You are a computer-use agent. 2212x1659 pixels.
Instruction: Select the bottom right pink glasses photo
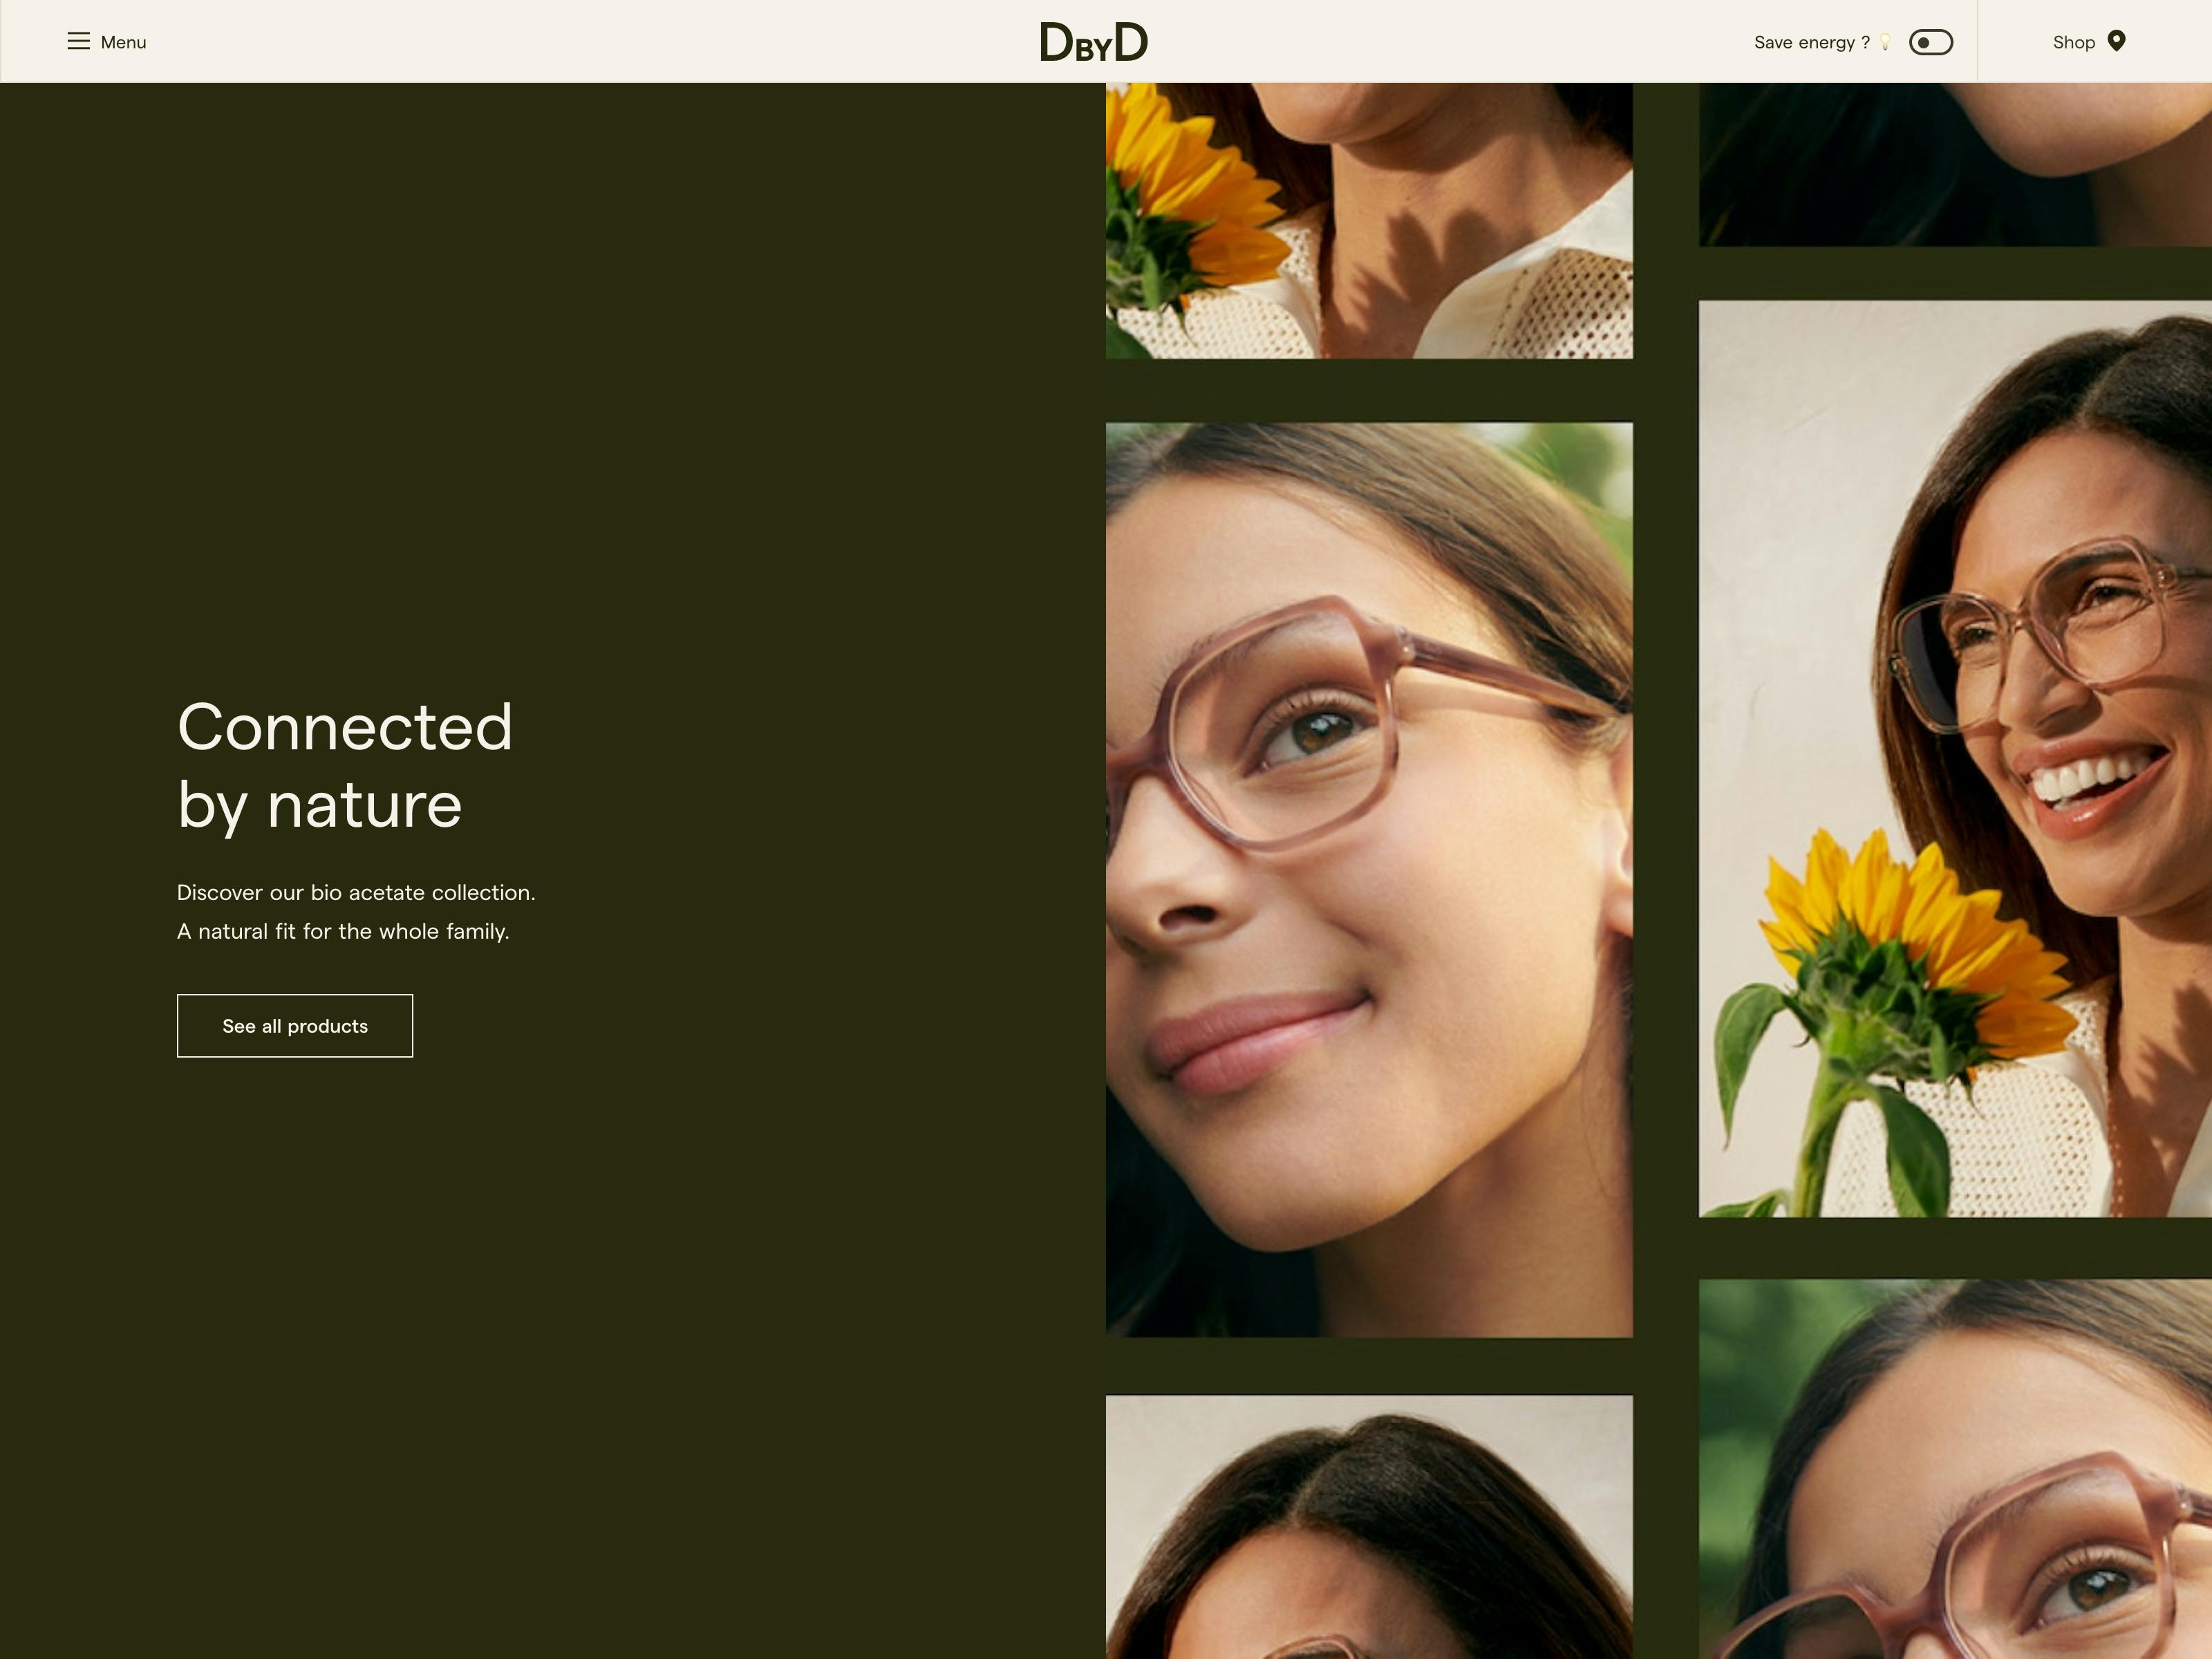[1954, 1468]
